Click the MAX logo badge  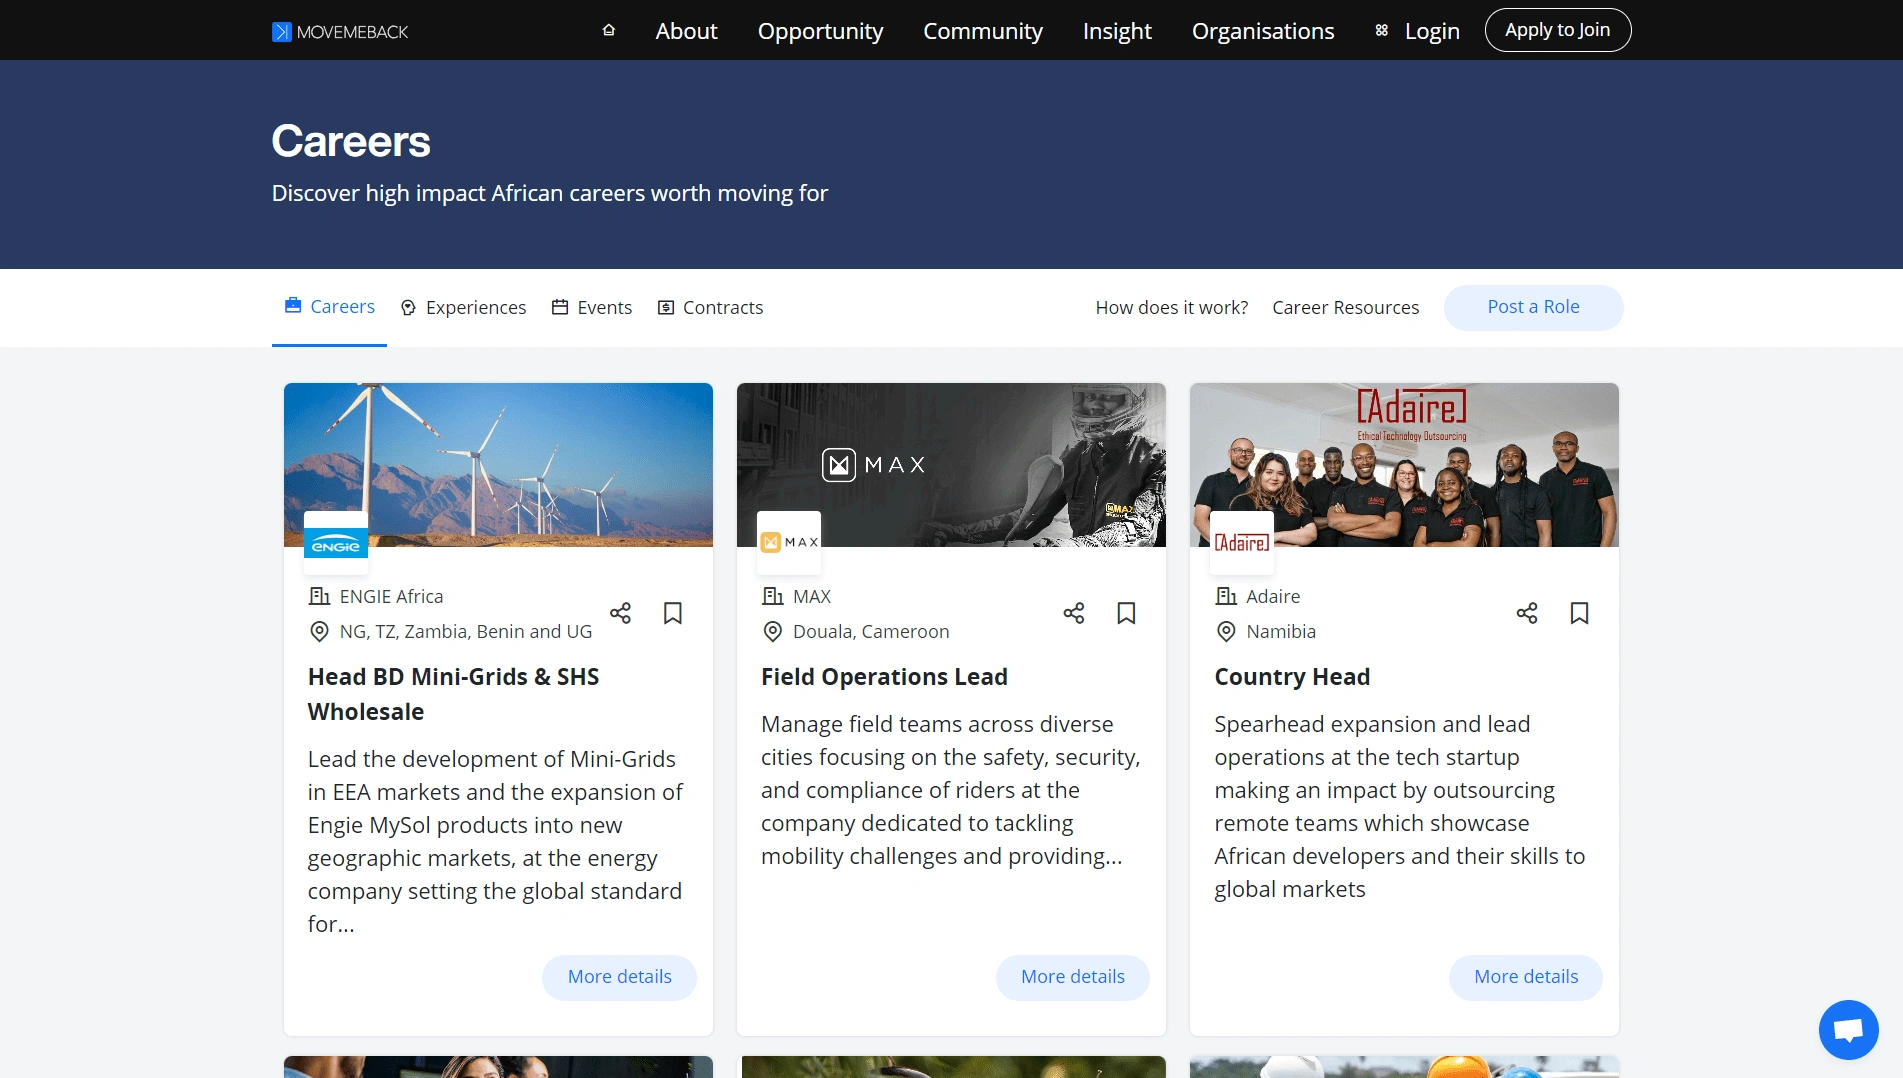coord(789,542)
